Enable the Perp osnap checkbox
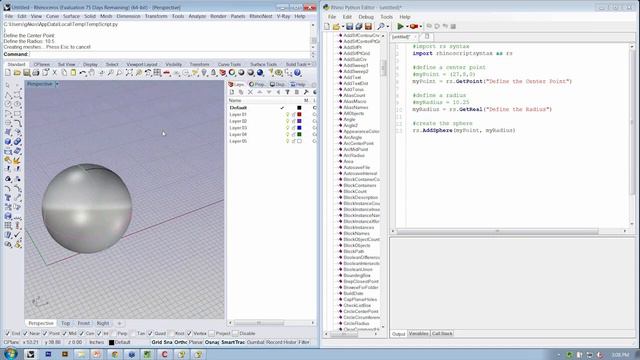 click(x=113, y=333)
